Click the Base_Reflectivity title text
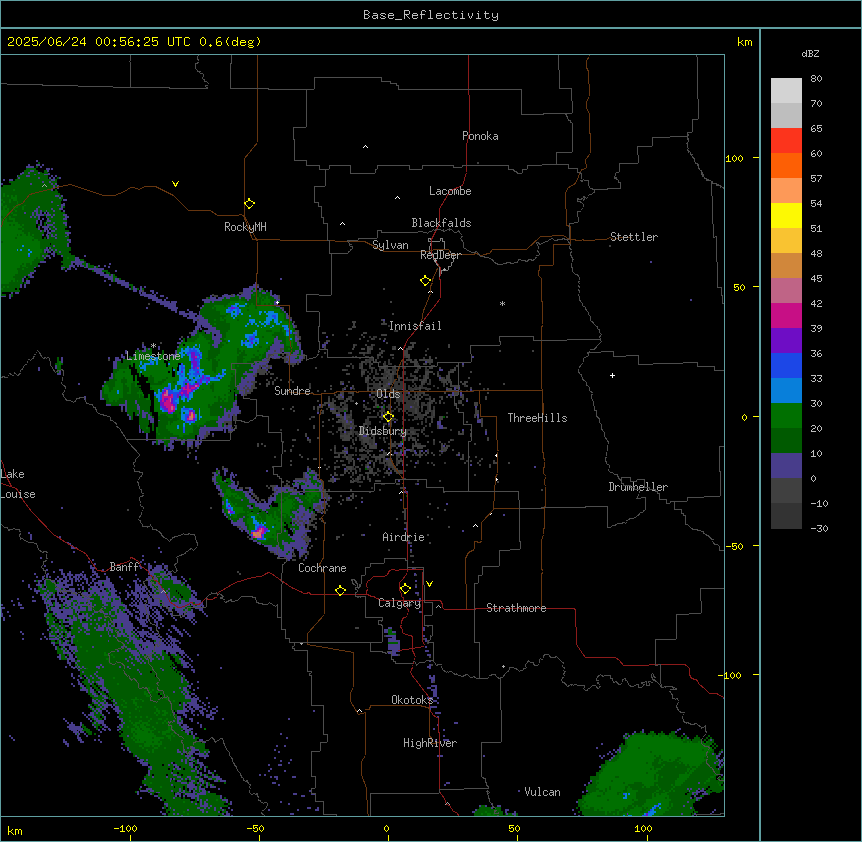Image resolution: width=862 pixels, height=842 pixels. click(431, 15)
